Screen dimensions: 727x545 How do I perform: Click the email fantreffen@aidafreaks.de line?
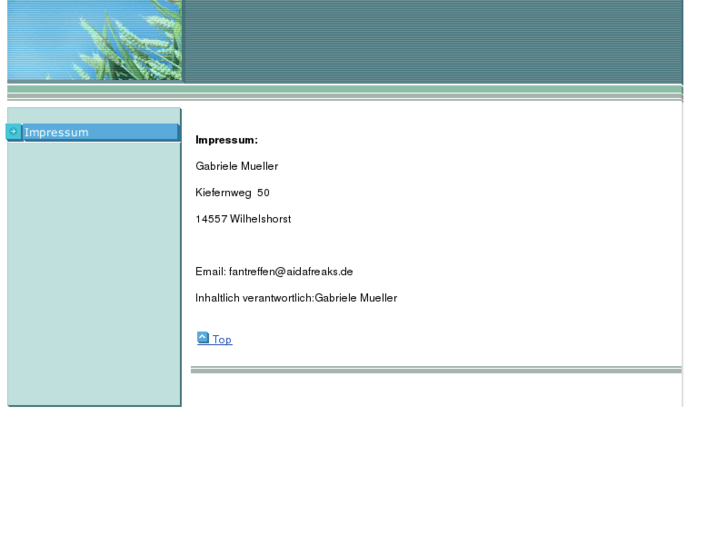(274, 272)
